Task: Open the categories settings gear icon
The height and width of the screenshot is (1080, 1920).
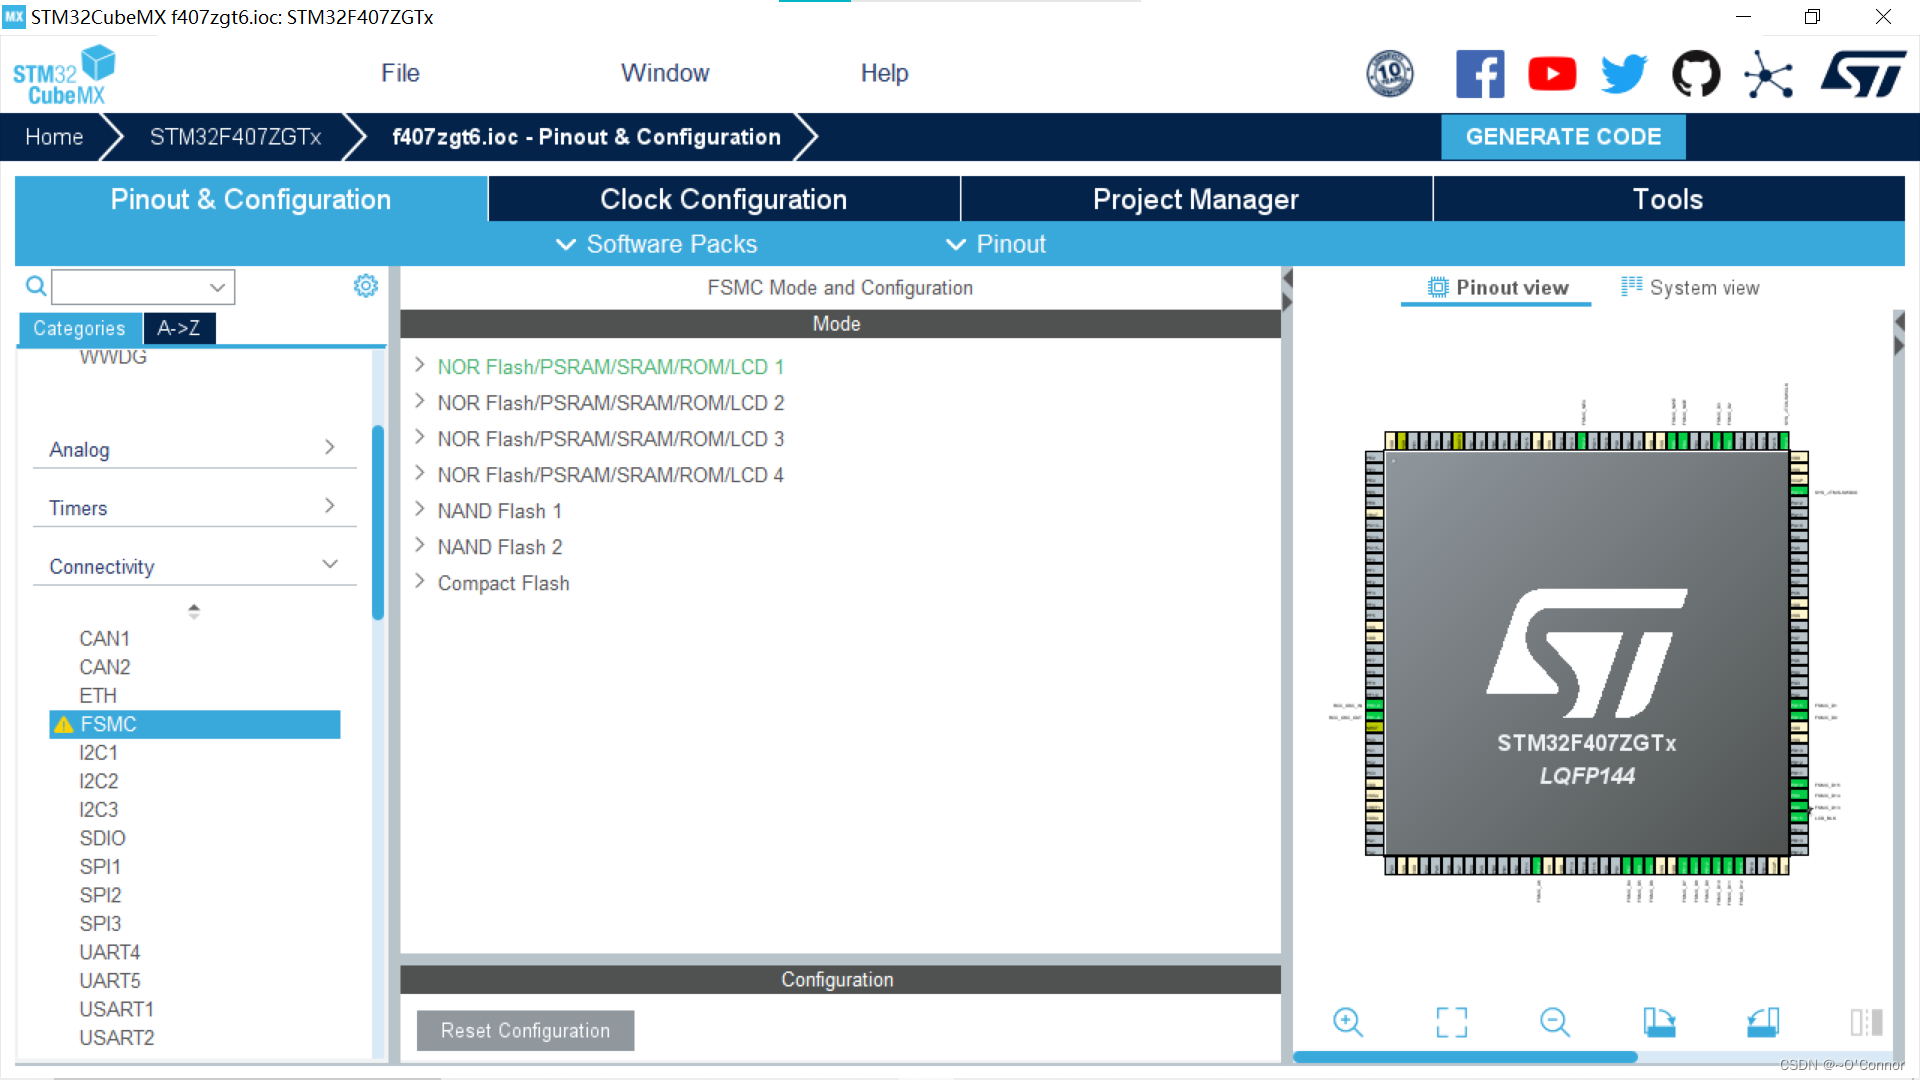Action: tap(366, 287)
